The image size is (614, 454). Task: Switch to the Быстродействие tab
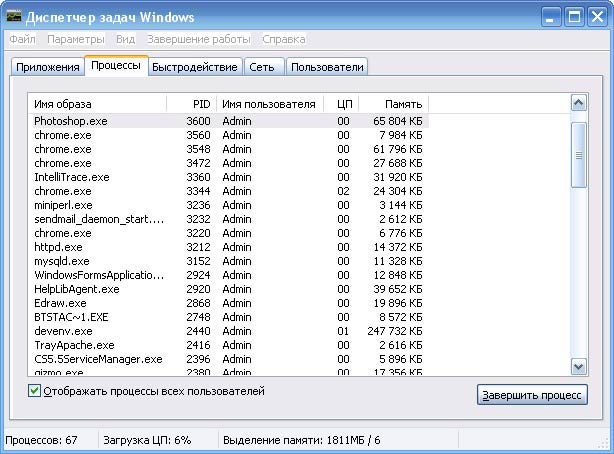pos(195,67)
